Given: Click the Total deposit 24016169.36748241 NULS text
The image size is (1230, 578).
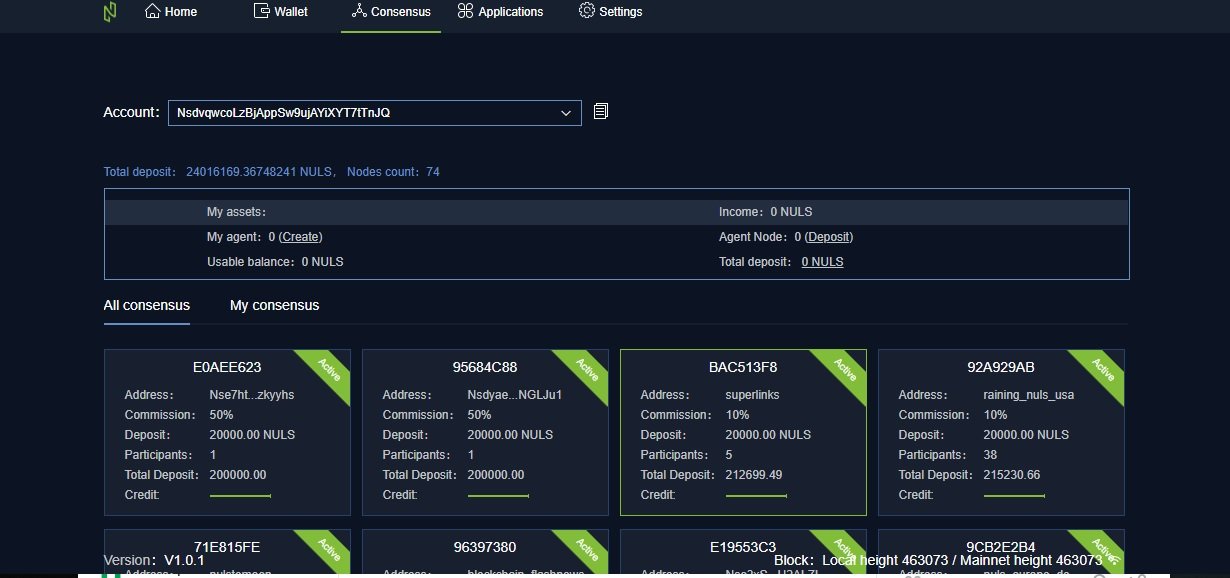Looking at the screenshot, I should point(218,172).
